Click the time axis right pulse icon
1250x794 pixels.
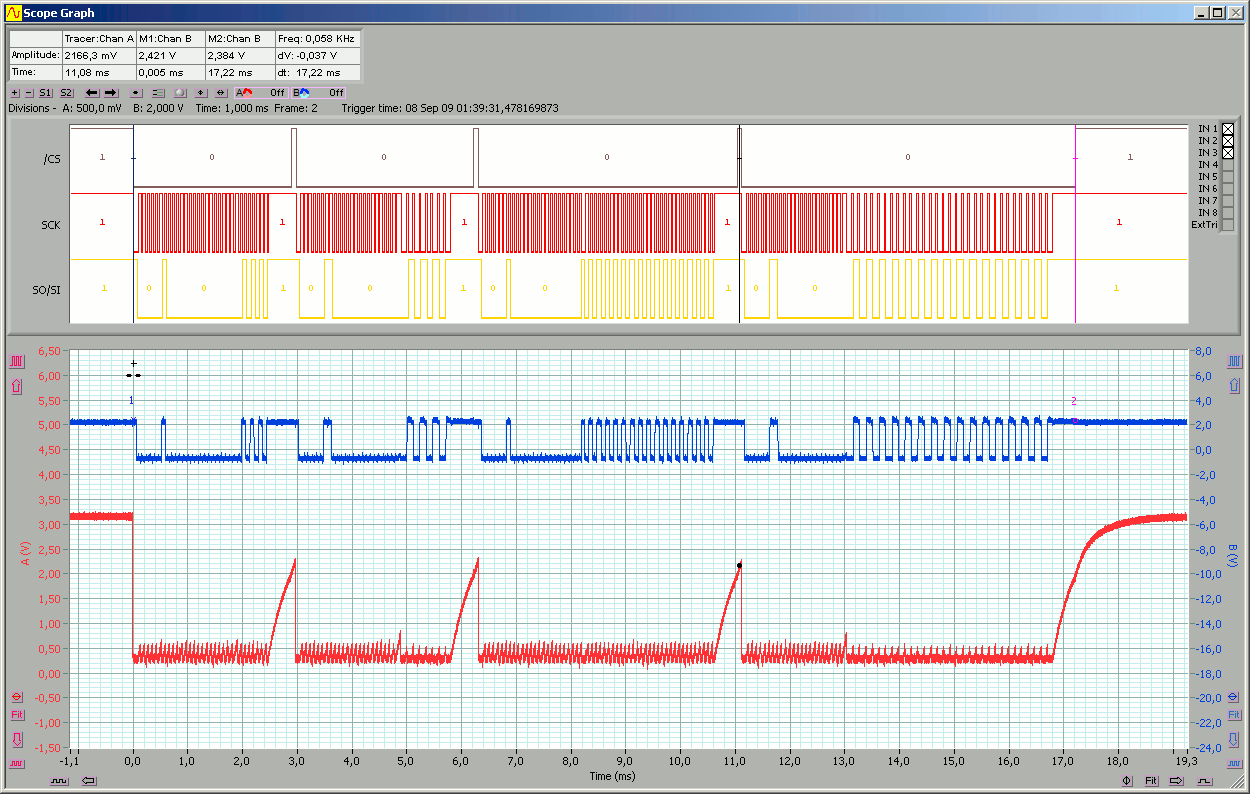pyautogui.click(x=1203, y=781)
